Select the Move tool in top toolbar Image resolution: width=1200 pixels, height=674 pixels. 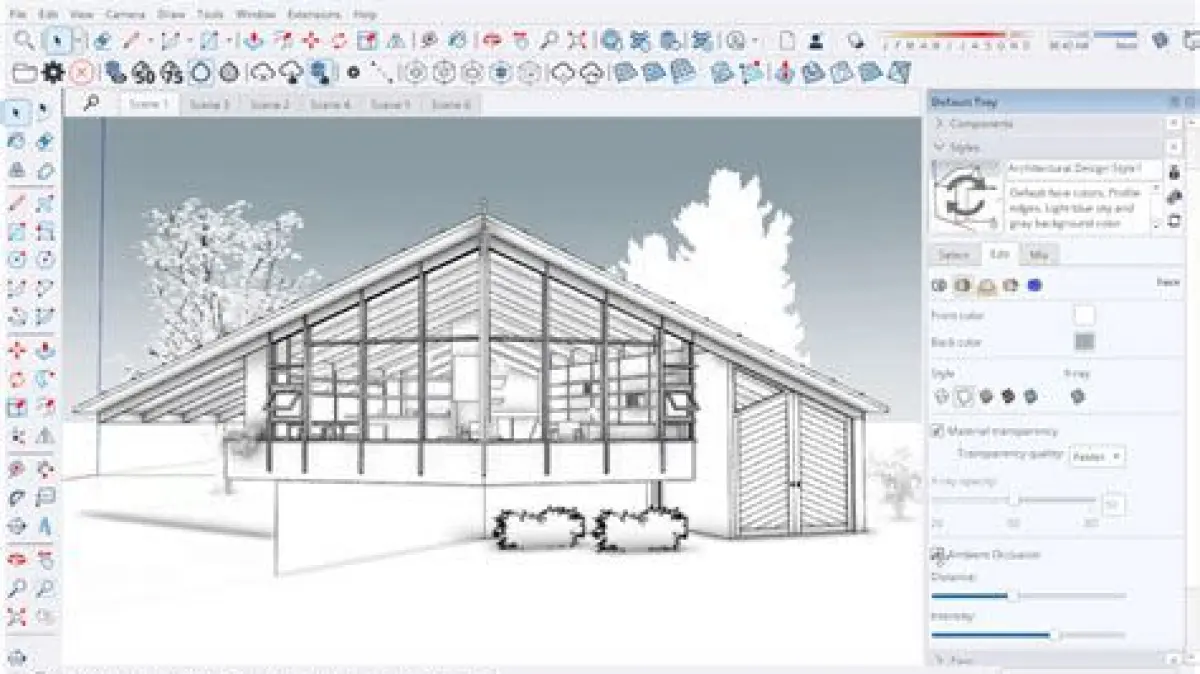(x=312, y=41)
